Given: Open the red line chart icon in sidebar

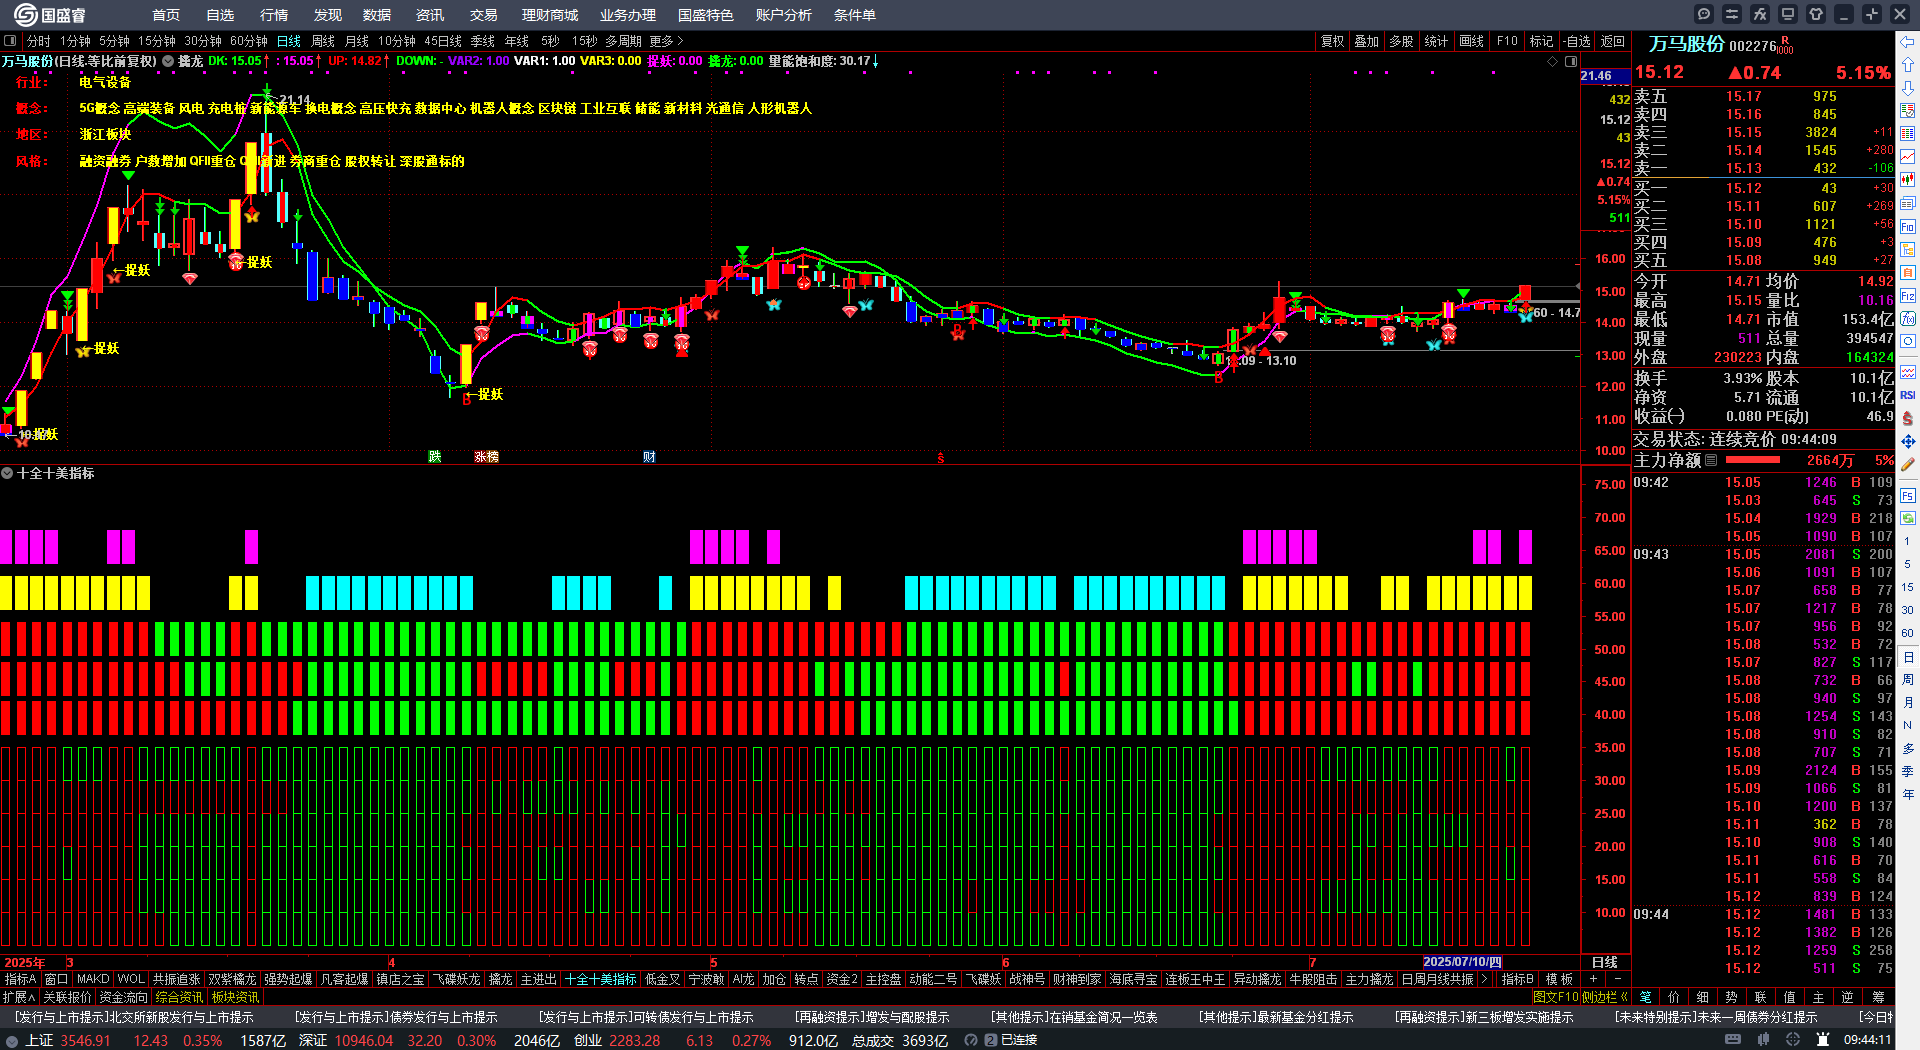Looking at the screenshot, I should [1908, 157].
